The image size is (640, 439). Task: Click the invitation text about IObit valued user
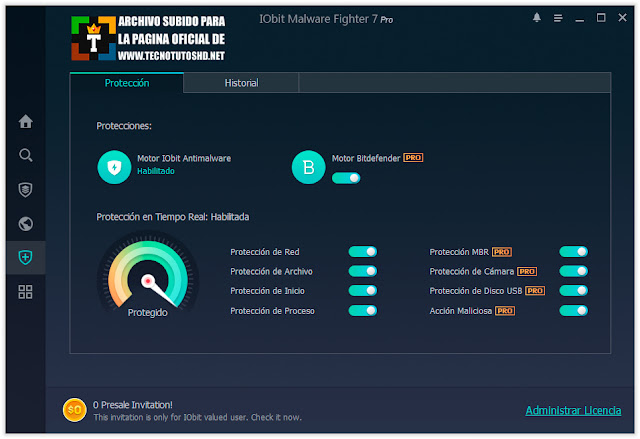pyautogui.click(x=198, y=417)
